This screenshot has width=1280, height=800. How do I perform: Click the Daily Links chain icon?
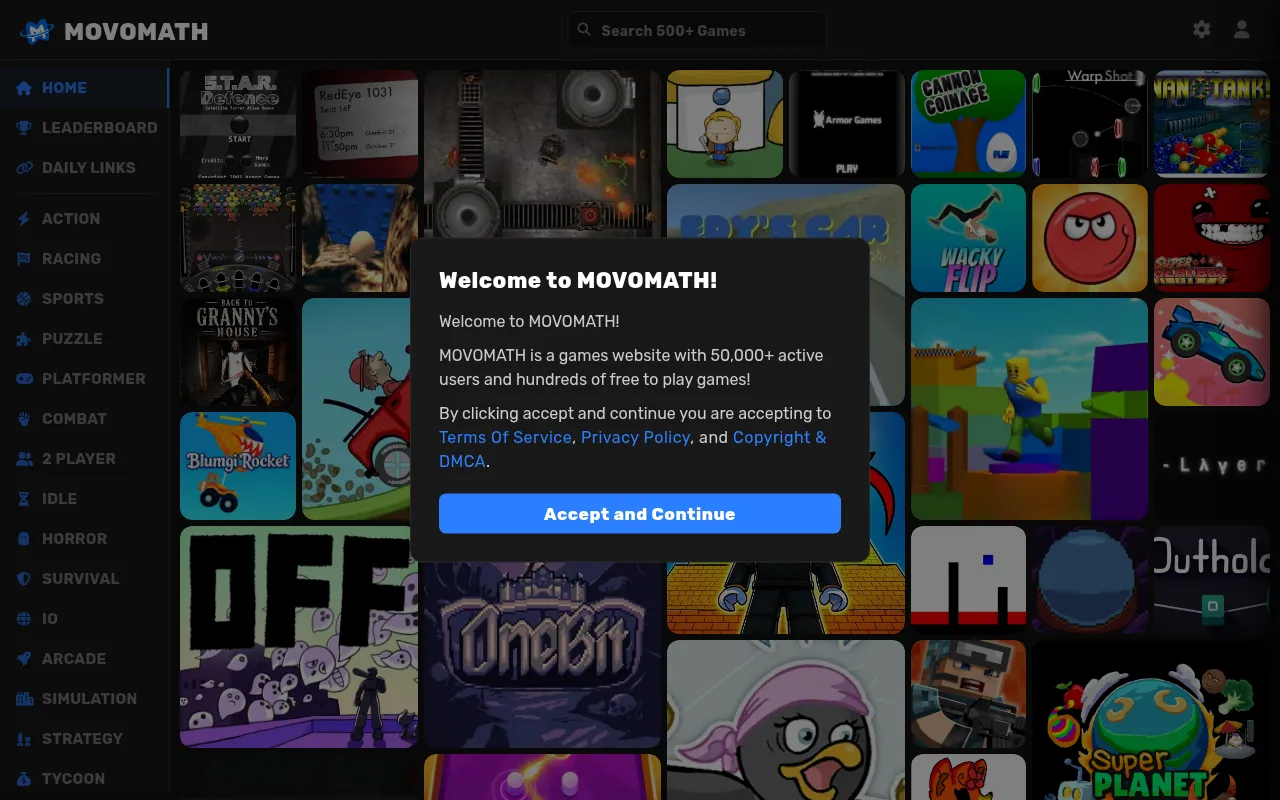[24, 168]
